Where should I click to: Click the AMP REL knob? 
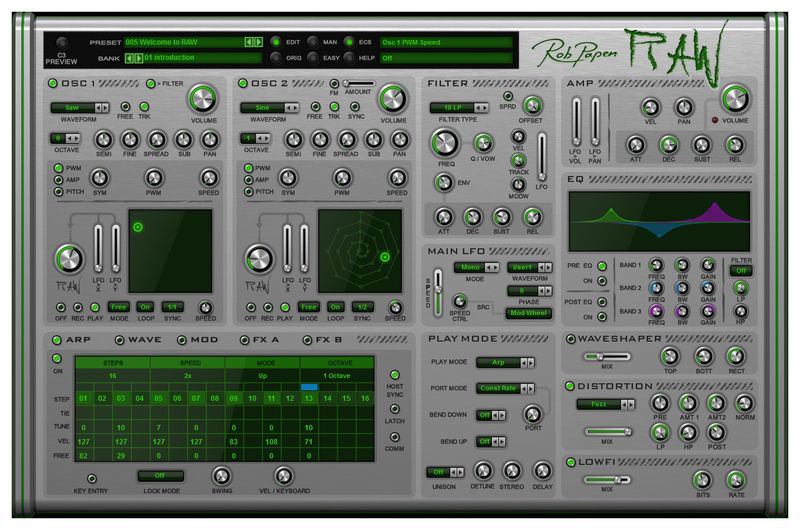735,145
